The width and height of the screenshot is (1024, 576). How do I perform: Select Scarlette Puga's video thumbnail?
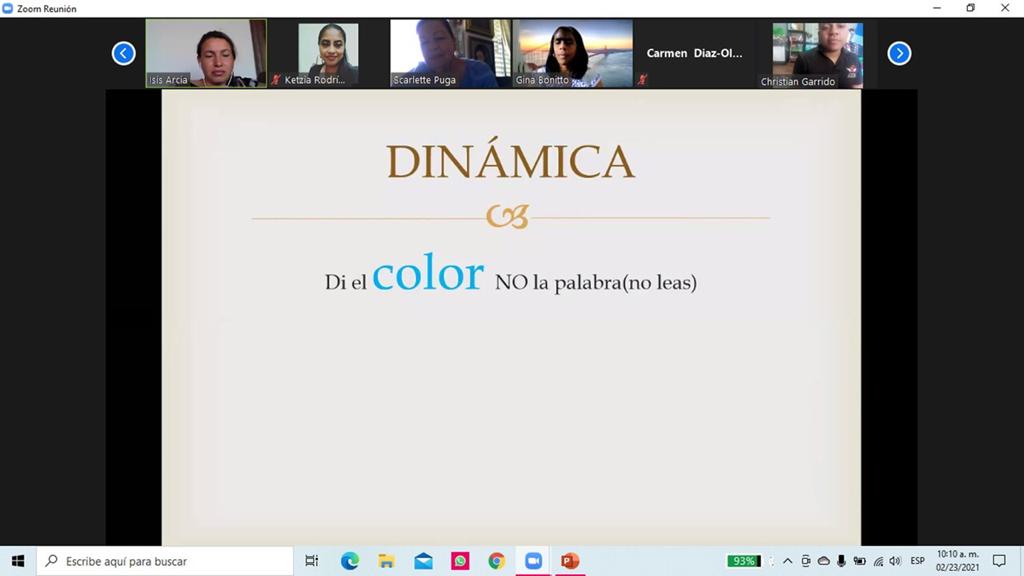pos(450,53)
